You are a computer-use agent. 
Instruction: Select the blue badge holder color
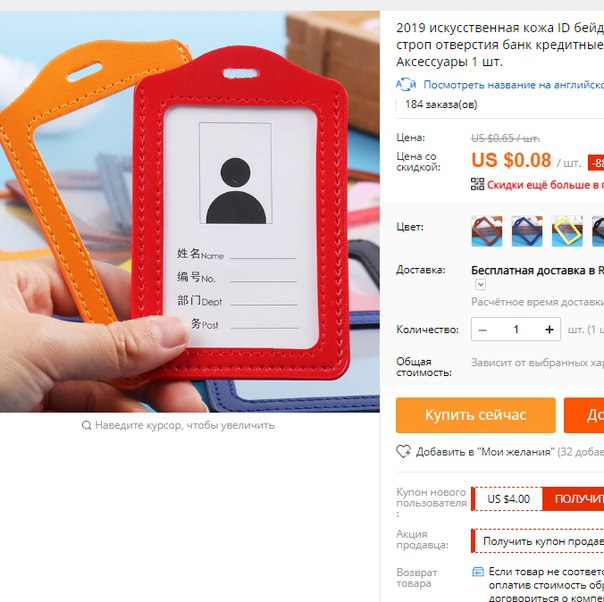pyautogui.click(x=527, y=231)
